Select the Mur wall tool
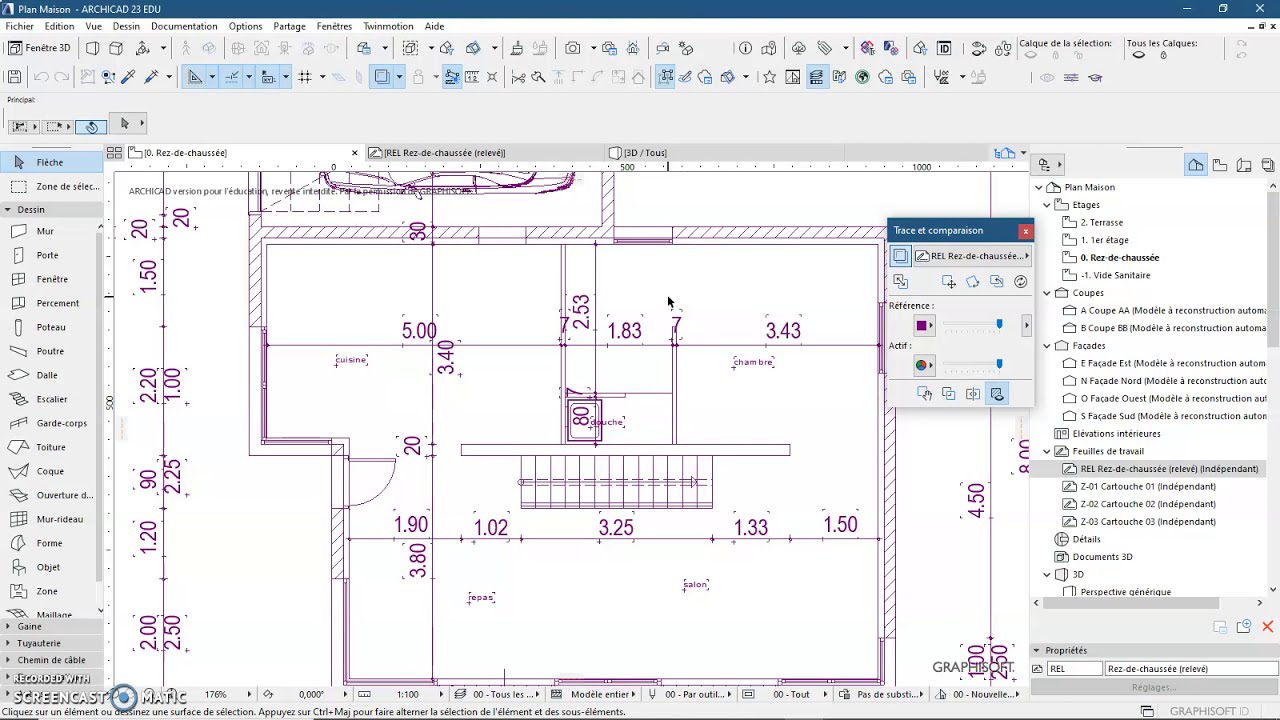Image resolution: width=1280 pixels, height=720 pixels. (45, 231)
